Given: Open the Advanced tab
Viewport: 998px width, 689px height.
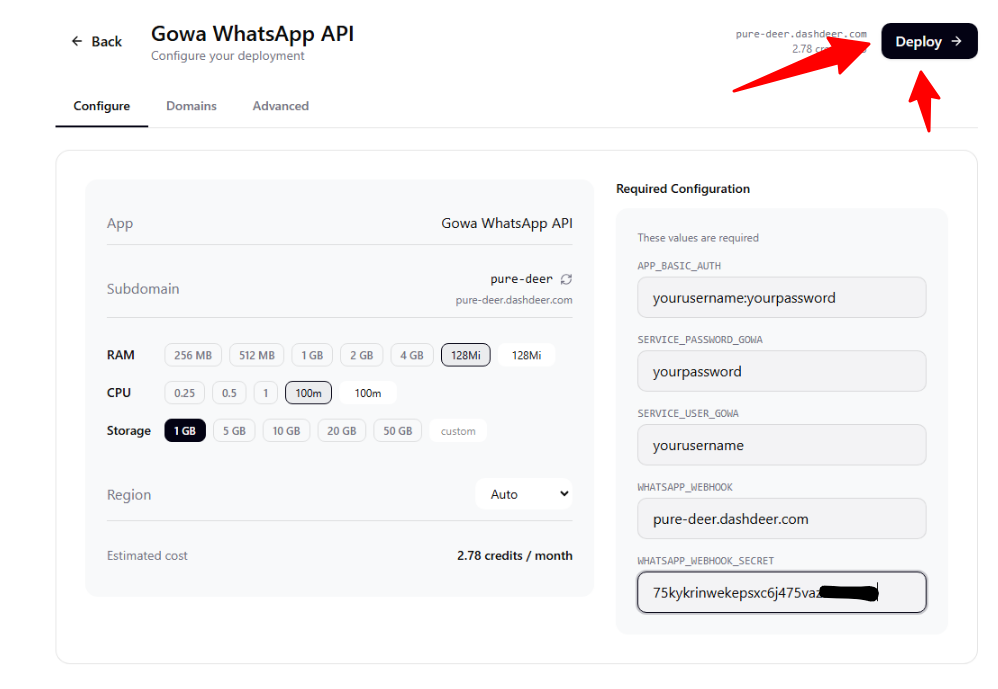Looking at the screenshot, I should click(x=281, y=106).
